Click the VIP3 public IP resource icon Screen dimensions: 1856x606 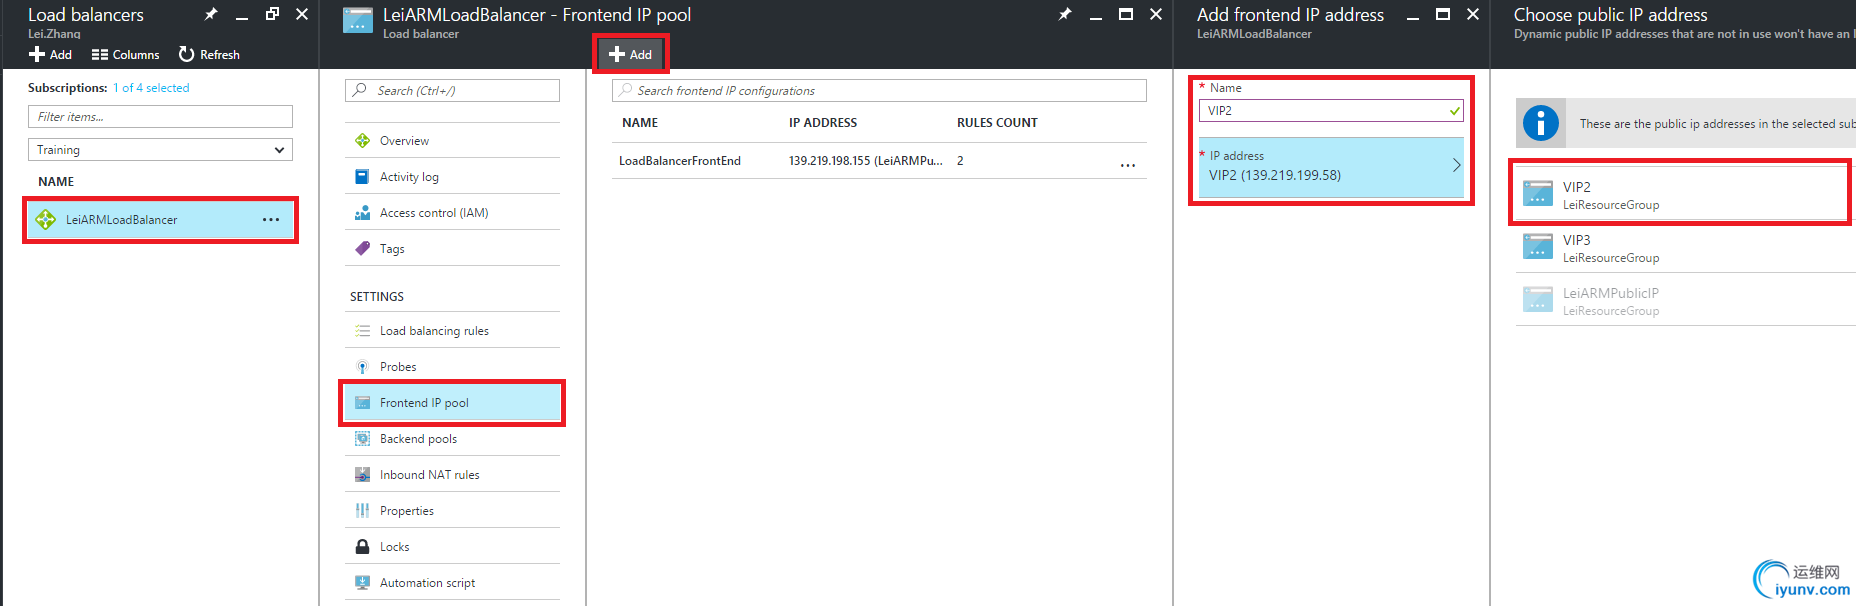(1538, 246)
